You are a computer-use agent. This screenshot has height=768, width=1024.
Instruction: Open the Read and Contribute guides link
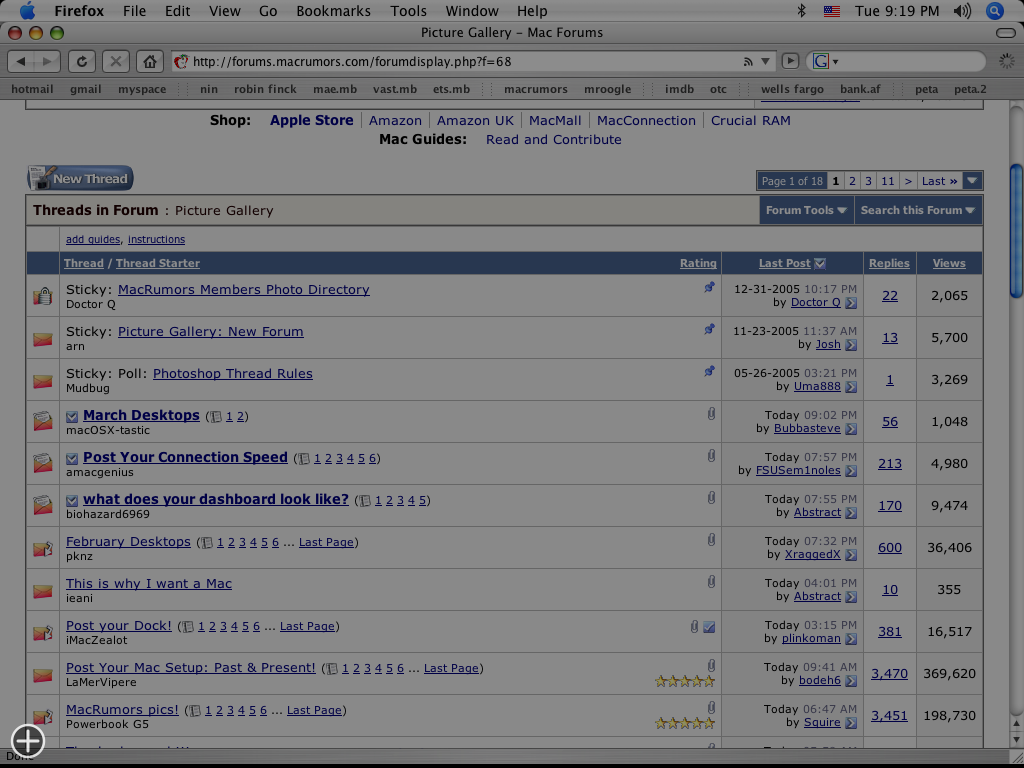(554, 140)
